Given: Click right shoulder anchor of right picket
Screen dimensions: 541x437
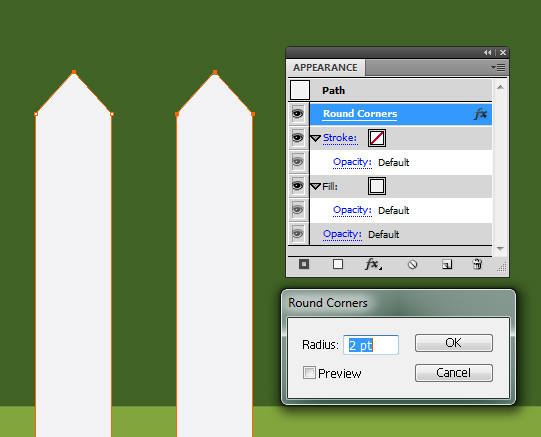Looking at the screenshot, I should pyautogui.click(x=253, y=114).
